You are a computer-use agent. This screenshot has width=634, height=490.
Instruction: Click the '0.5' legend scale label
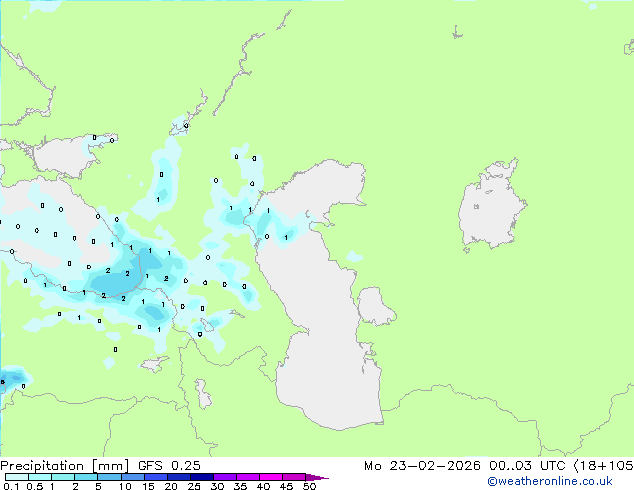pos(34,486)
